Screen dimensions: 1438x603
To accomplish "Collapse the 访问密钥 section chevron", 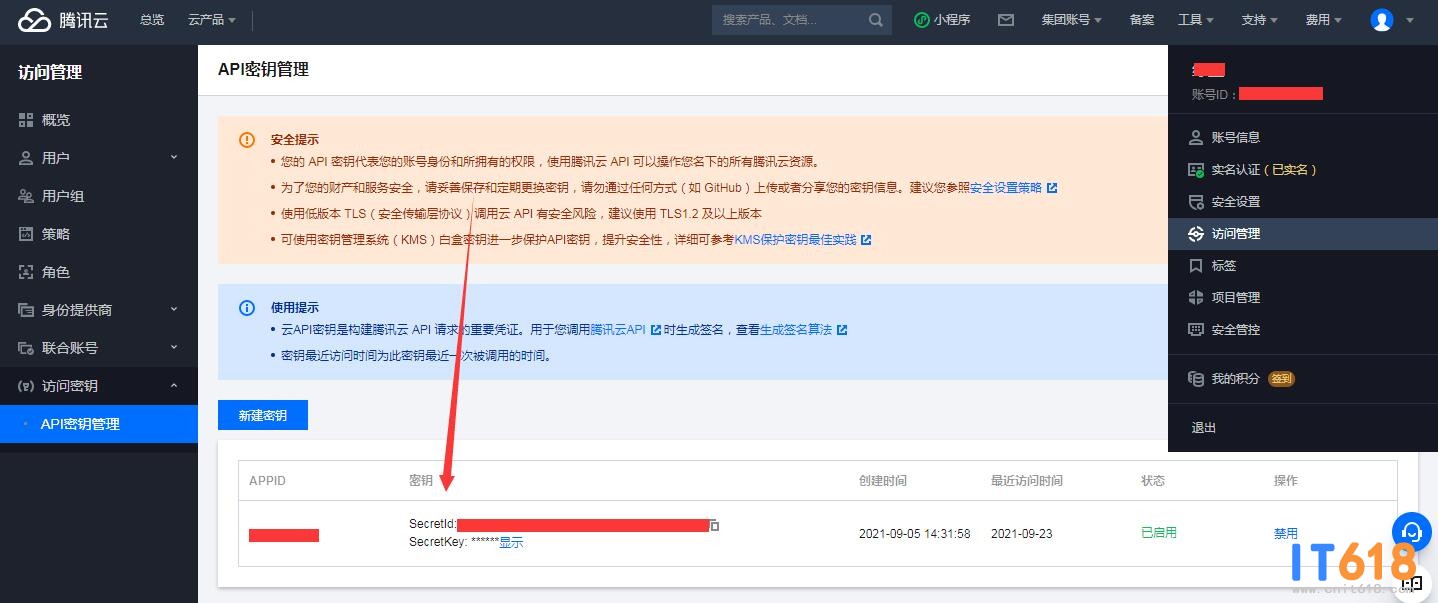I will click(174, 385).
